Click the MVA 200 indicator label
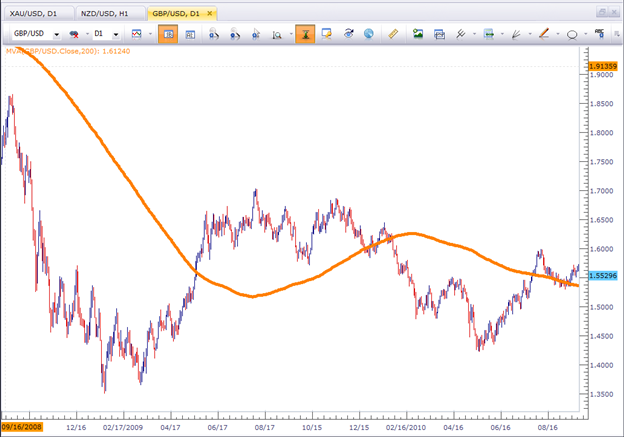624x437 pixels. (68, 51)
